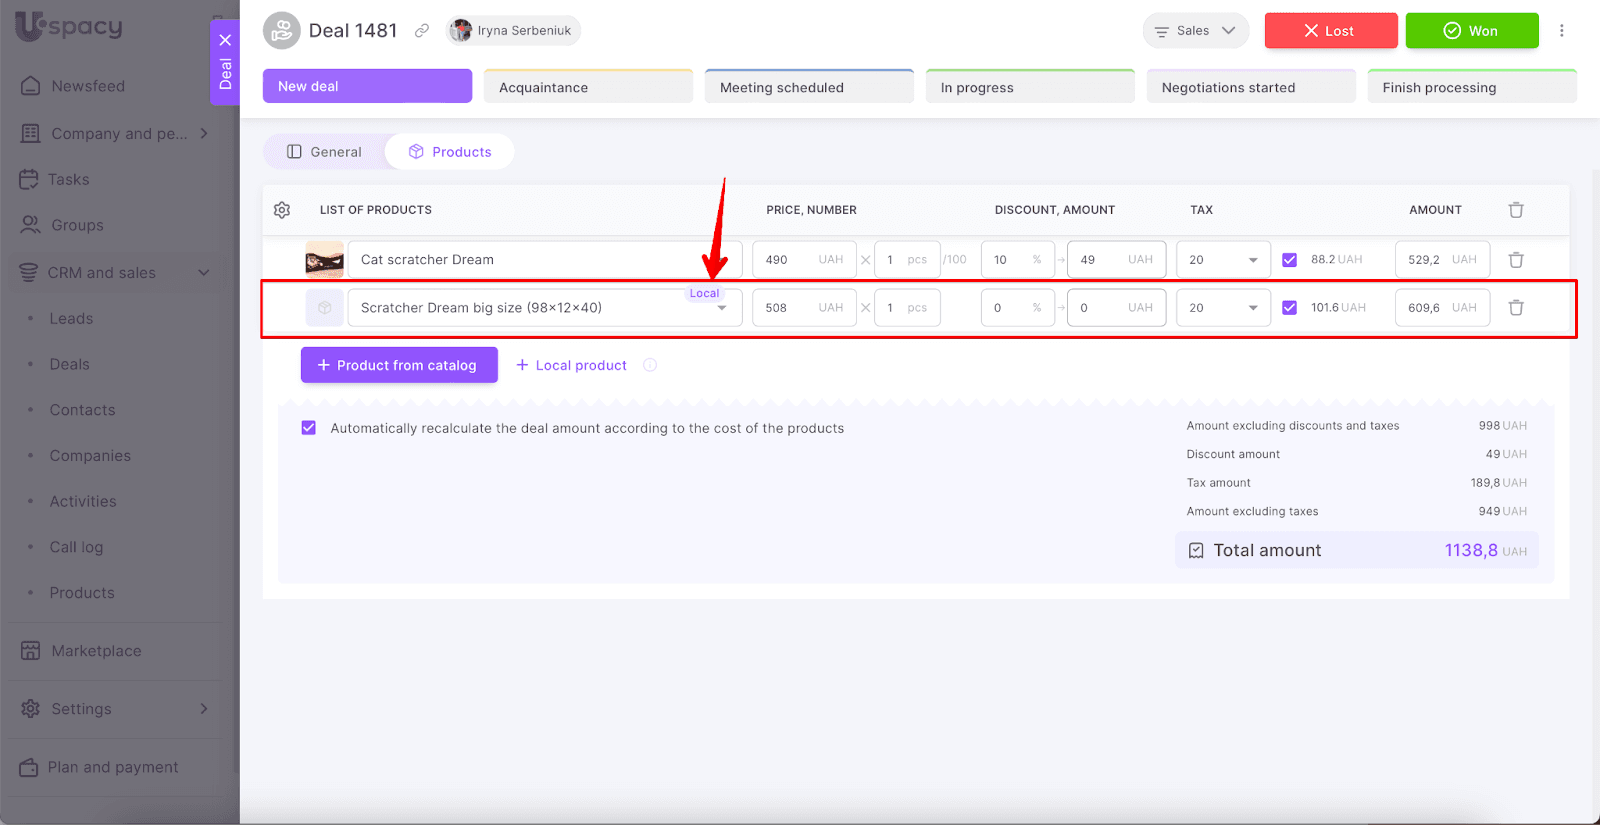Delete the Scratcher Dream big size row
The image size is (1600, 825).
(1515, 308)
